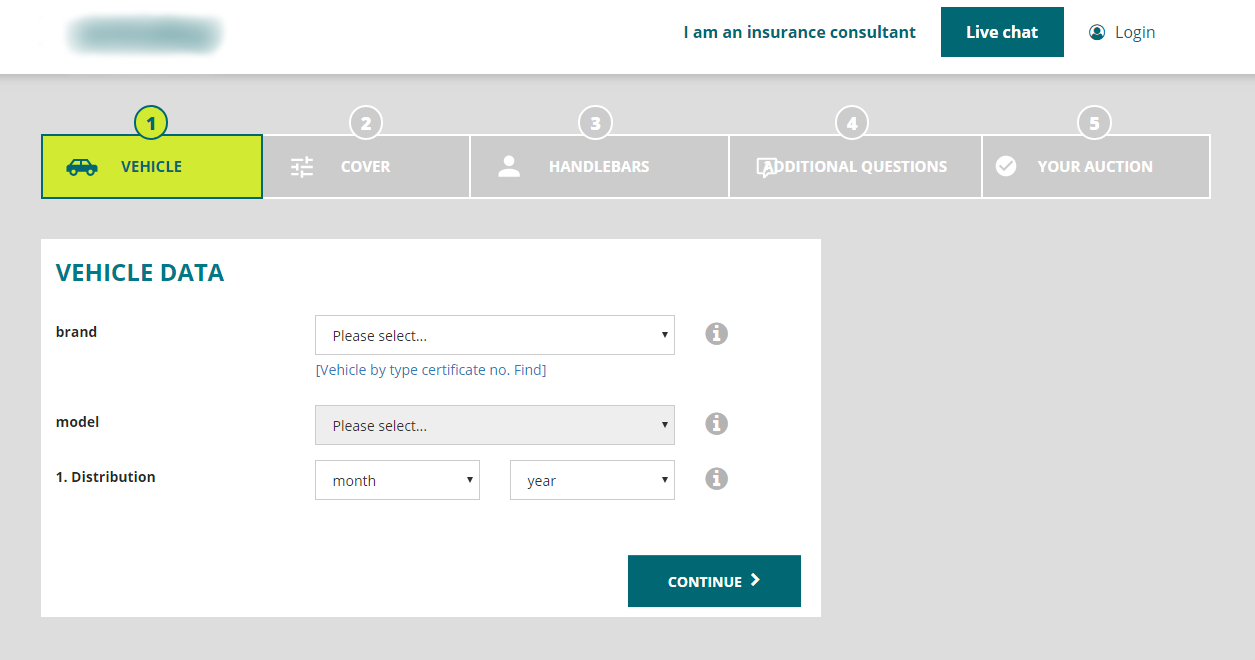Click the step 1 number circle
Viewport: 1255px width, 660px height.
point(151,123)
